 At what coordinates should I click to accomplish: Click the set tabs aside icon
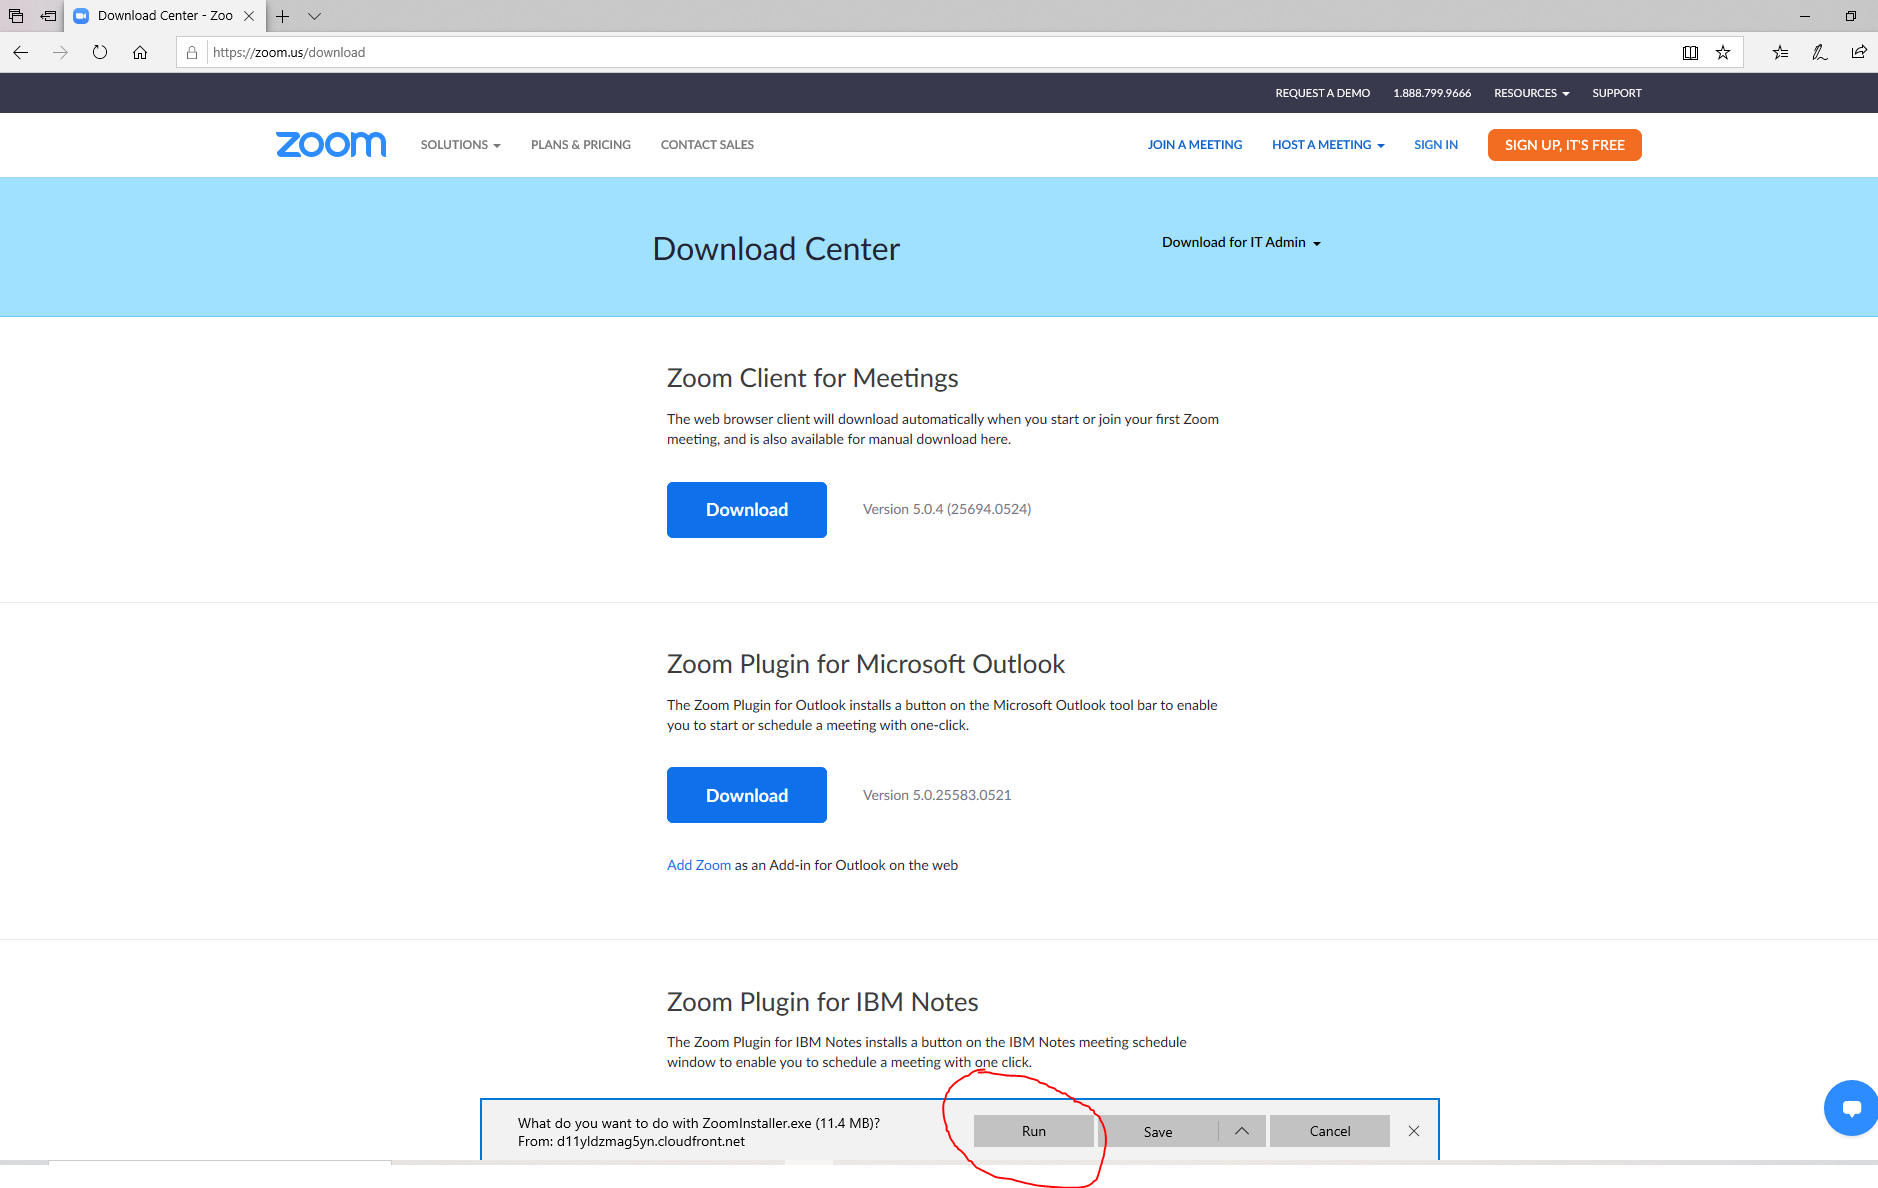pyautogui.click(x=48, y=16)
